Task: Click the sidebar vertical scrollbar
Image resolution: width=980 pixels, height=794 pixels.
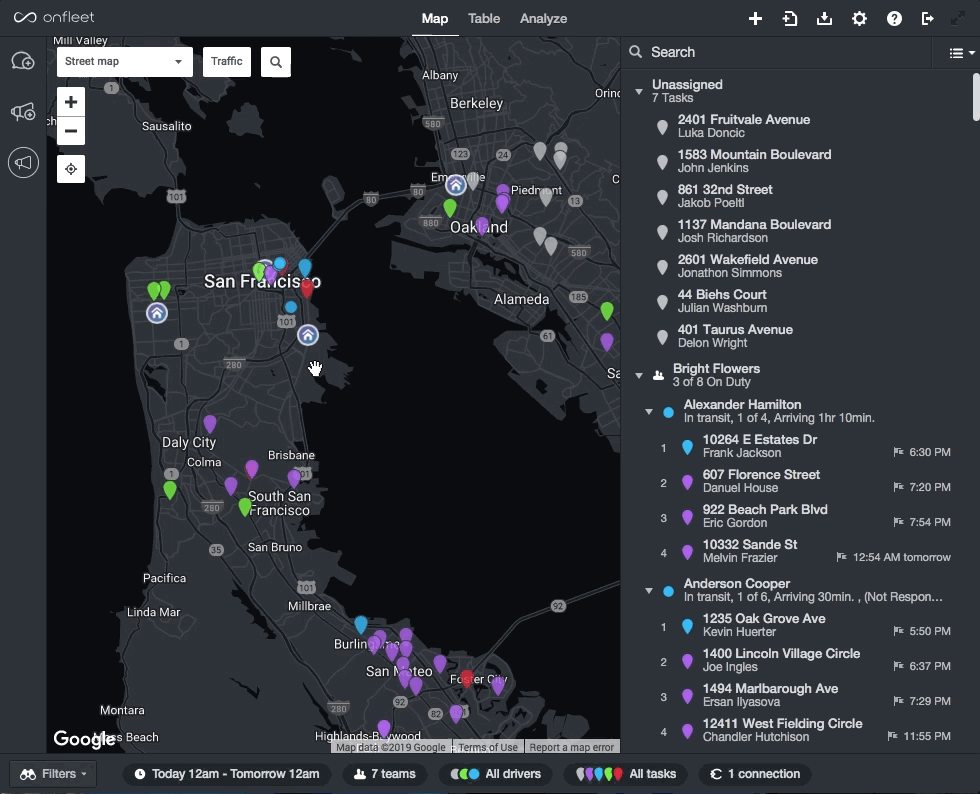Action: click(x=976, y=97)
